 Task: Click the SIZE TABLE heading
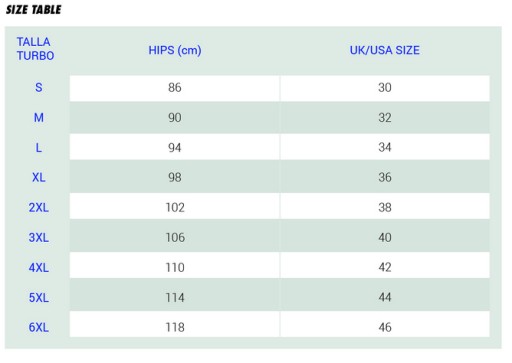[33, 10]
